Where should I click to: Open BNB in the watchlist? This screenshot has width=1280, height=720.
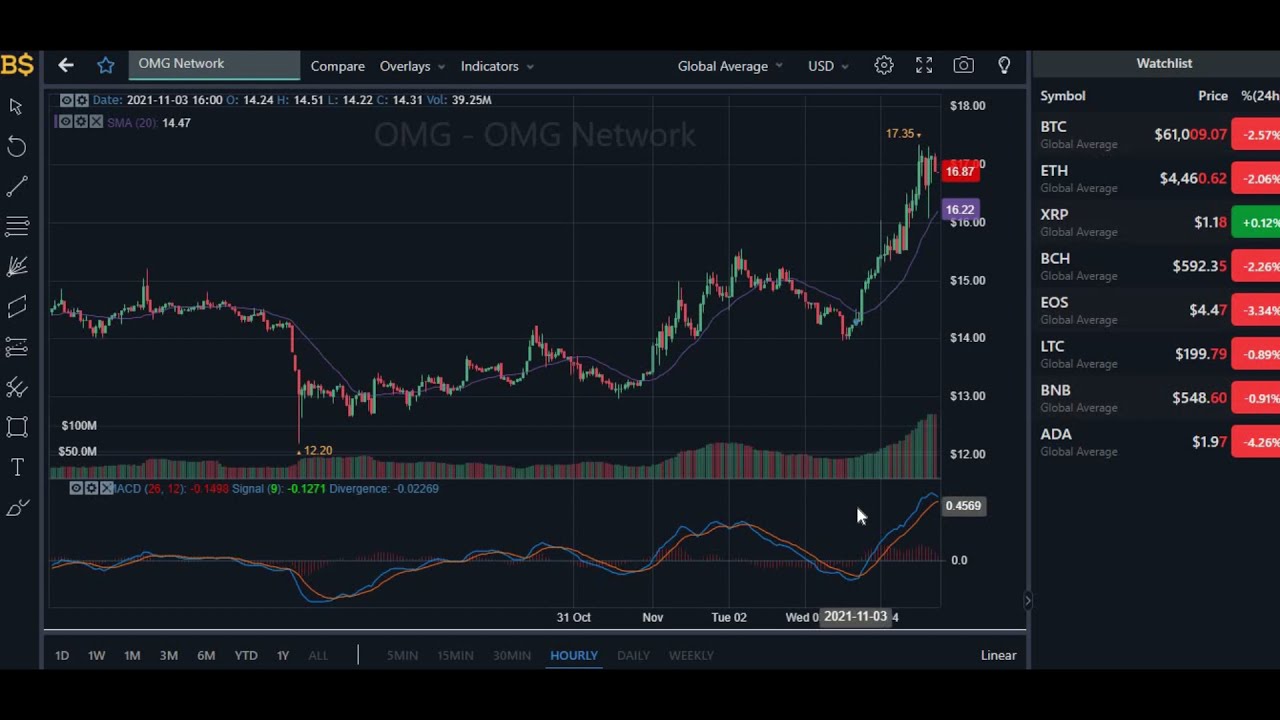point(1157,398)
